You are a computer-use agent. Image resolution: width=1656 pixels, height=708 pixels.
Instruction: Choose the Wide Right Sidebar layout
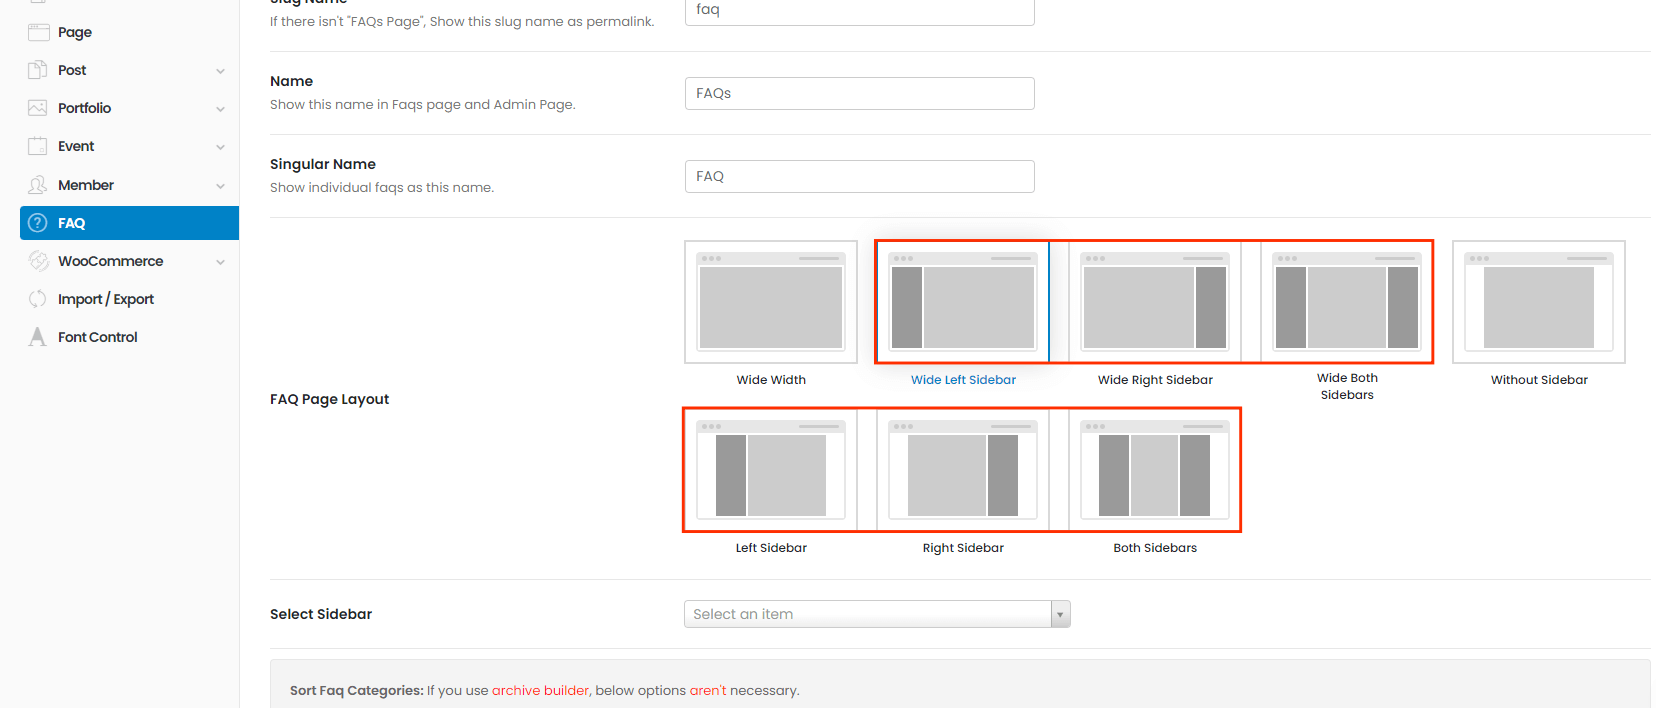tap(1155, 302)
